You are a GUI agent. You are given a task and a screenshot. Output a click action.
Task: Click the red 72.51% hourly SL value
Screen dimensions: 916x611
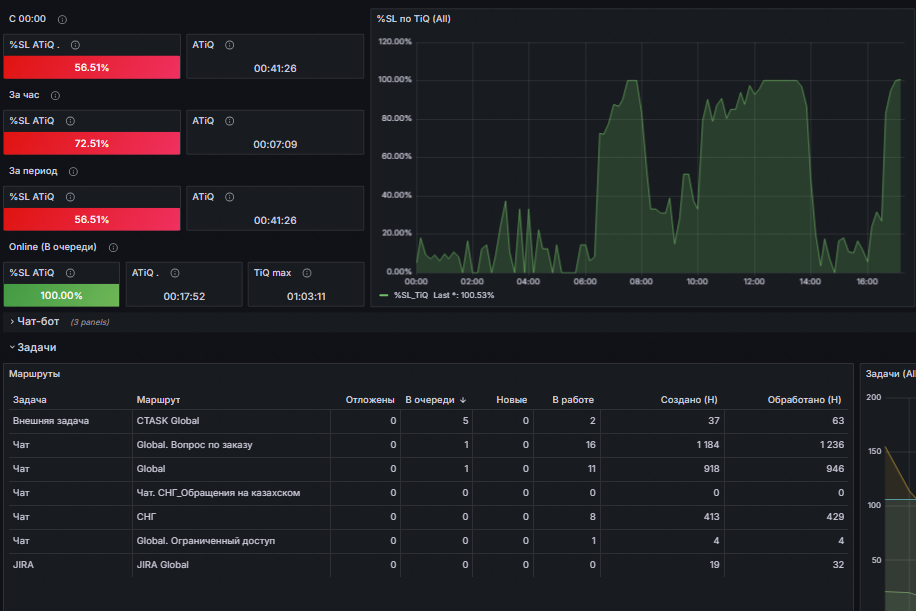[92, 144]
